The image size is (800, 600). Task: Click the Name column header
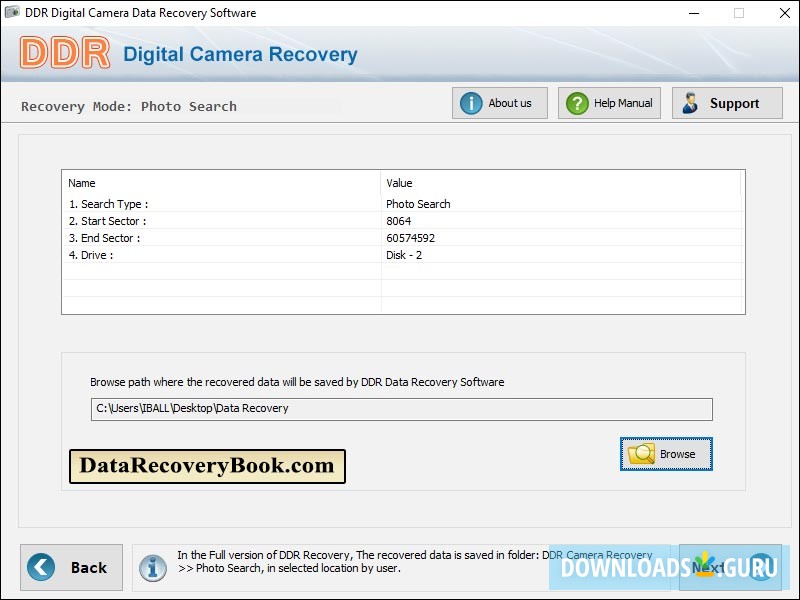[x=221, y=183]
